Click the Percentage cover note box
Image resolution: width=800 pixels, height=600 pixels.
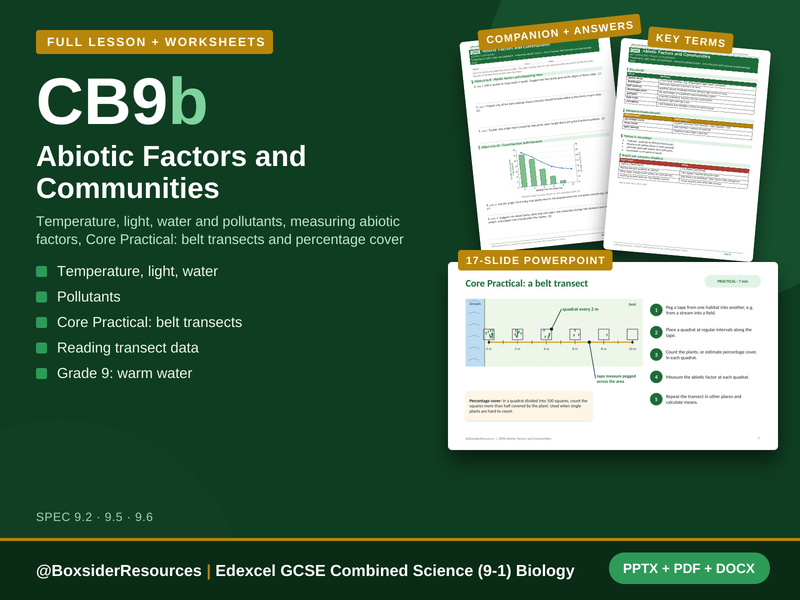tap(529, 406)
